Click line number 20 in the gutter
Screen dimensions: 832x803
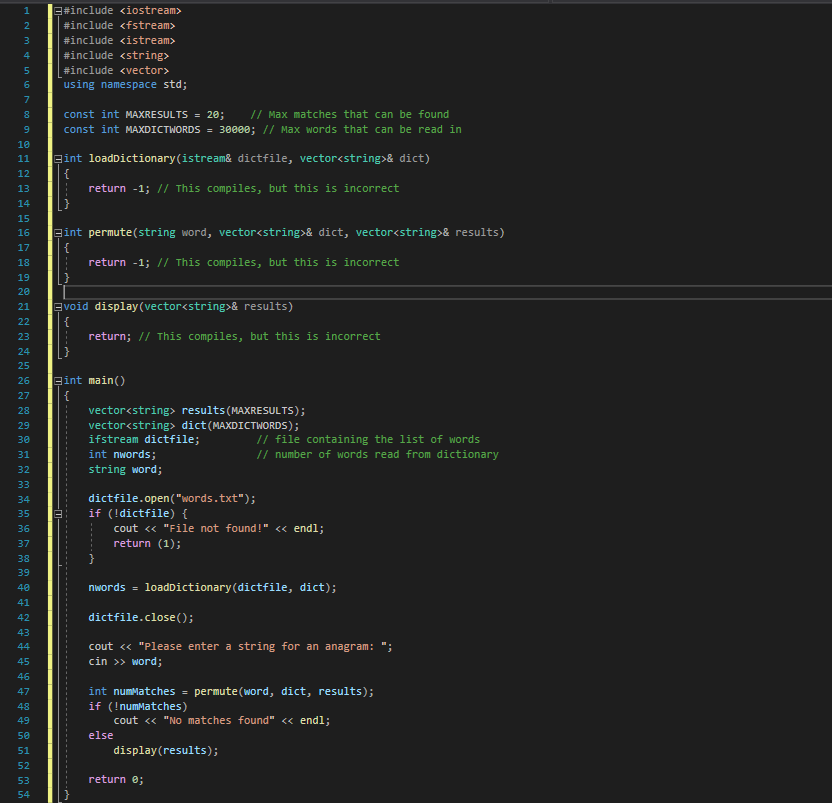point(24,292)
